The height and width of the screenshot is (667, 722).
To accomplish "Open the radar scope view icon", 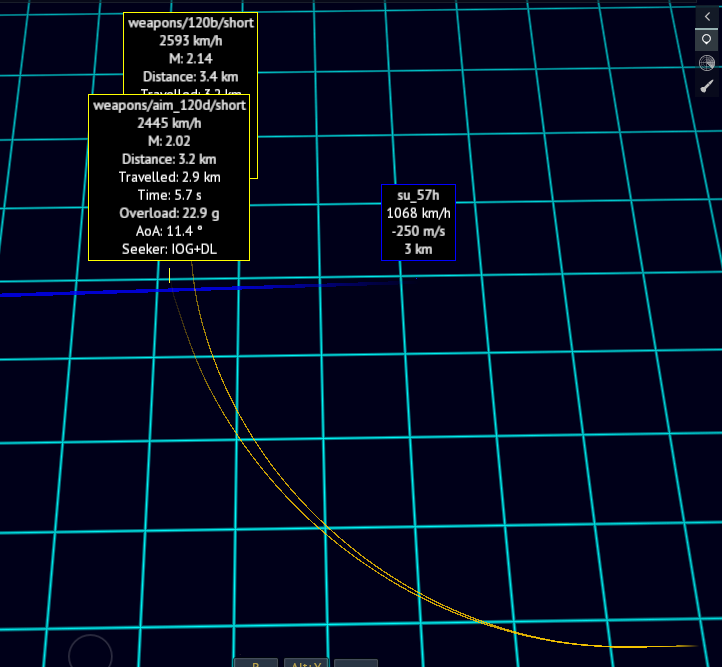I will (x=707, y=63).
